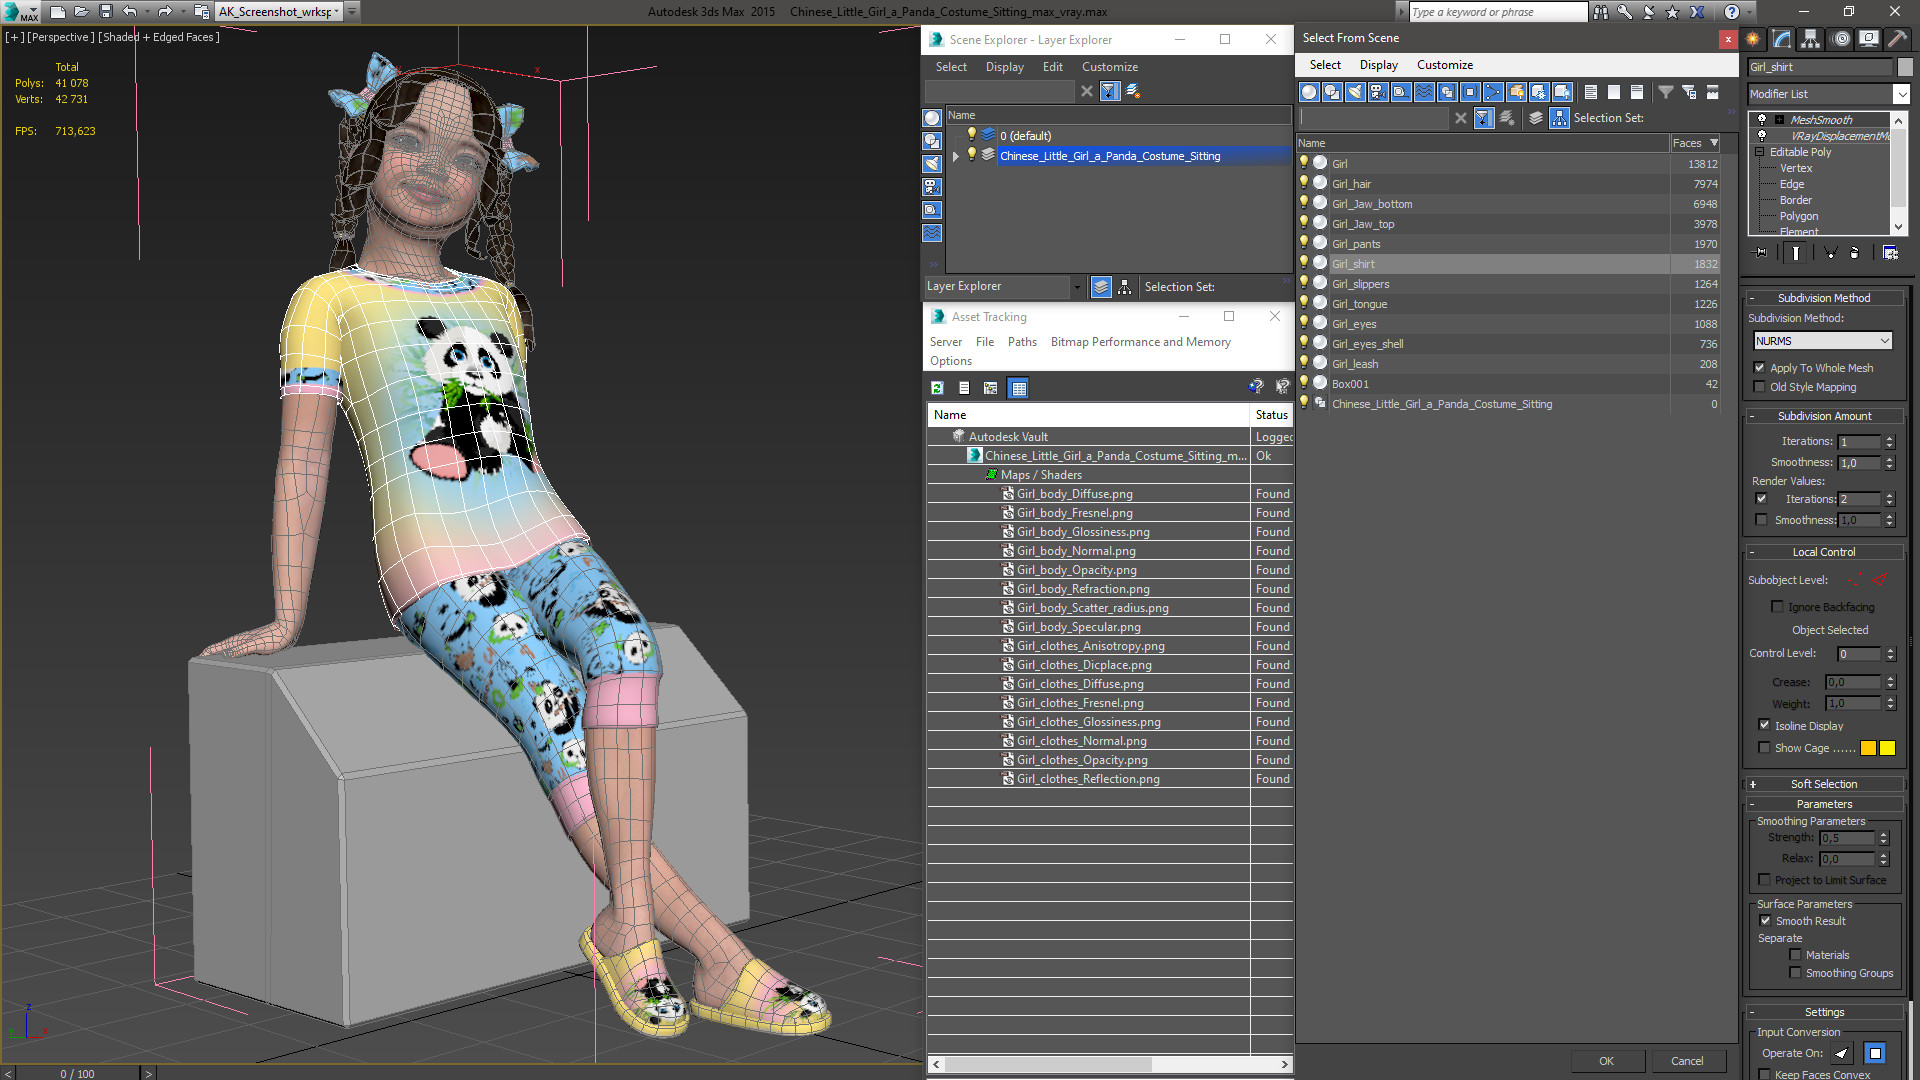Enable Separate by Materials checkbox

pyautogui.click(x=1795, y=955)
